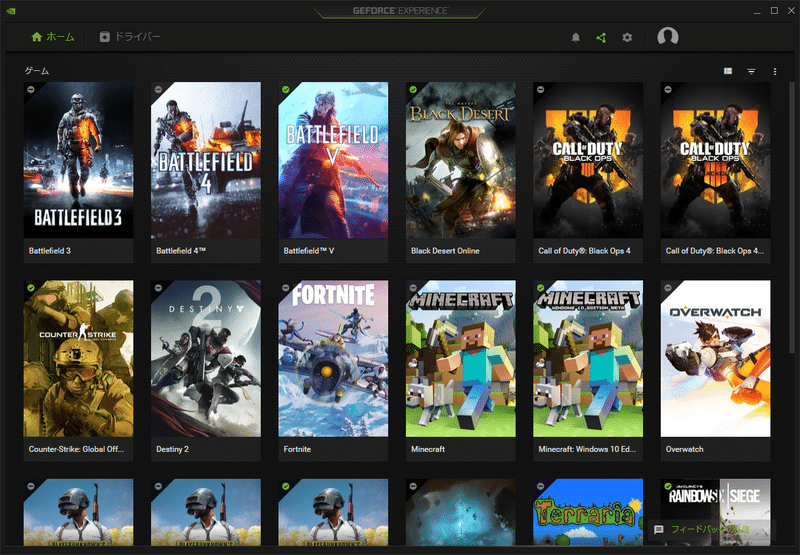
Task: Click Destiny 2 not-optimized status badge
Action: (x=158, y=288)
